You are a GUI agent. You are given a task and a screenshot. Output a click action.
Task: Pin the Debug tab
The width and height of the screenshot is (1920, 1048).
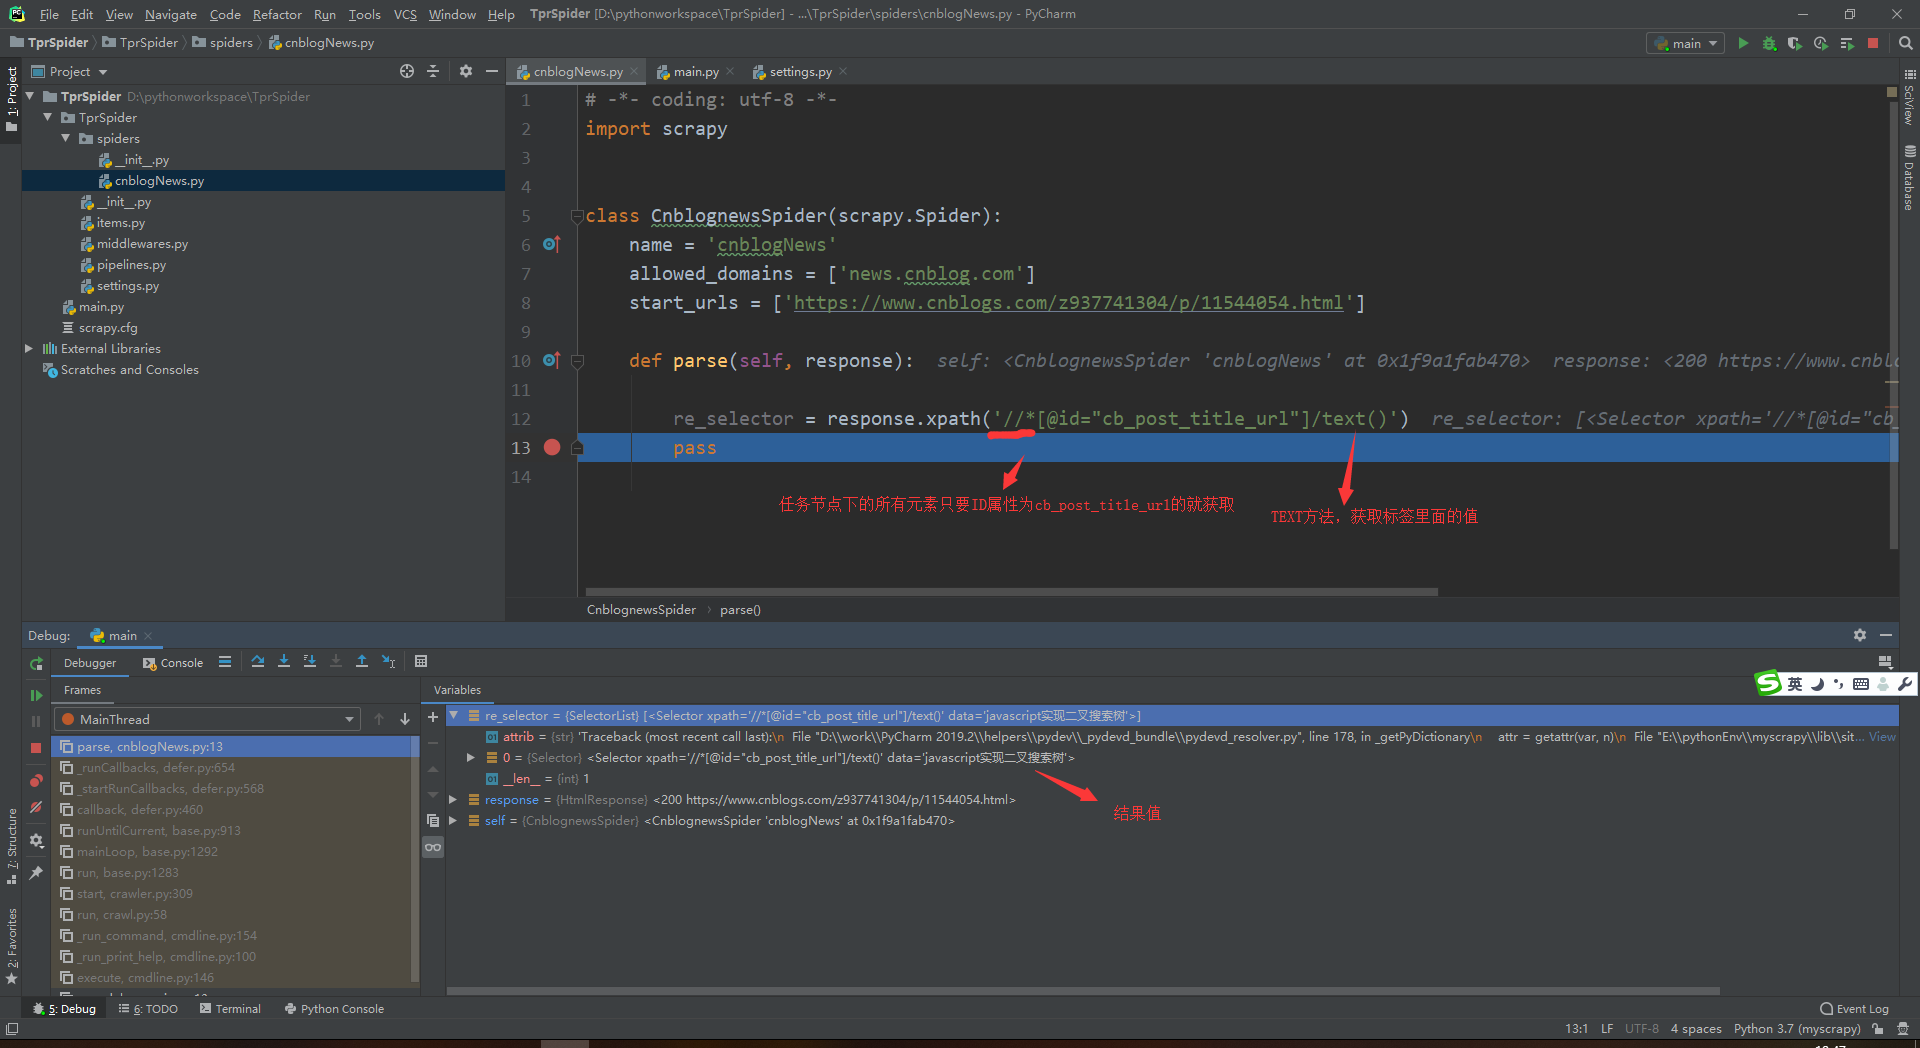point(36,873)
